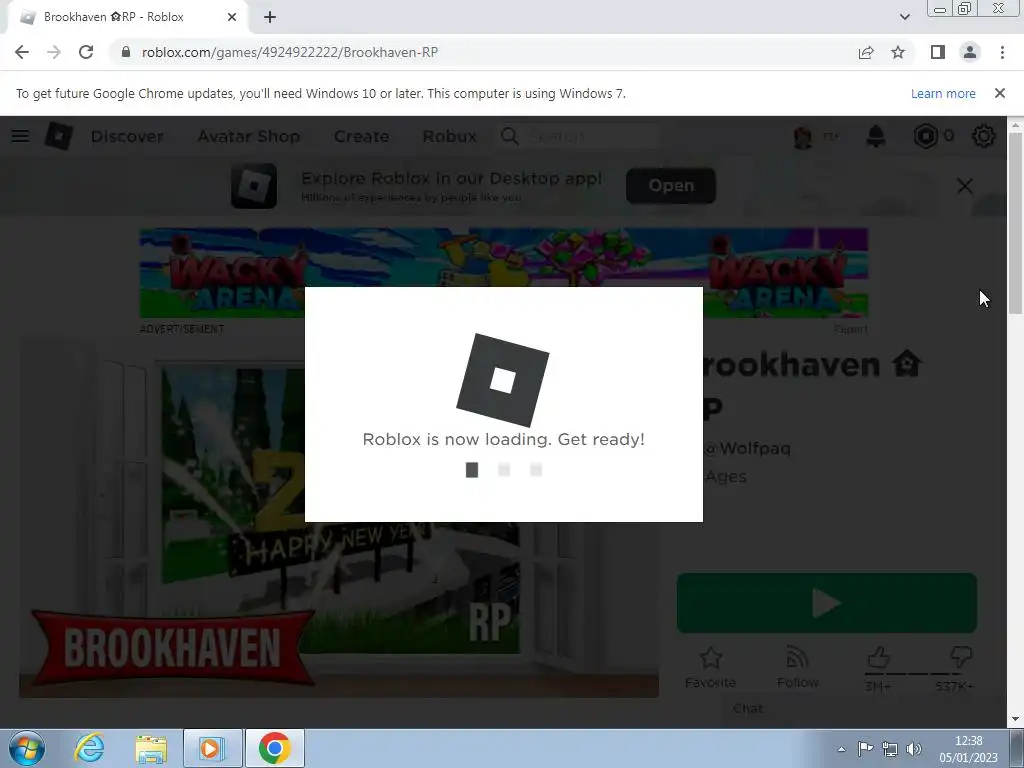Open the Windows Start menu

[27, 748]
